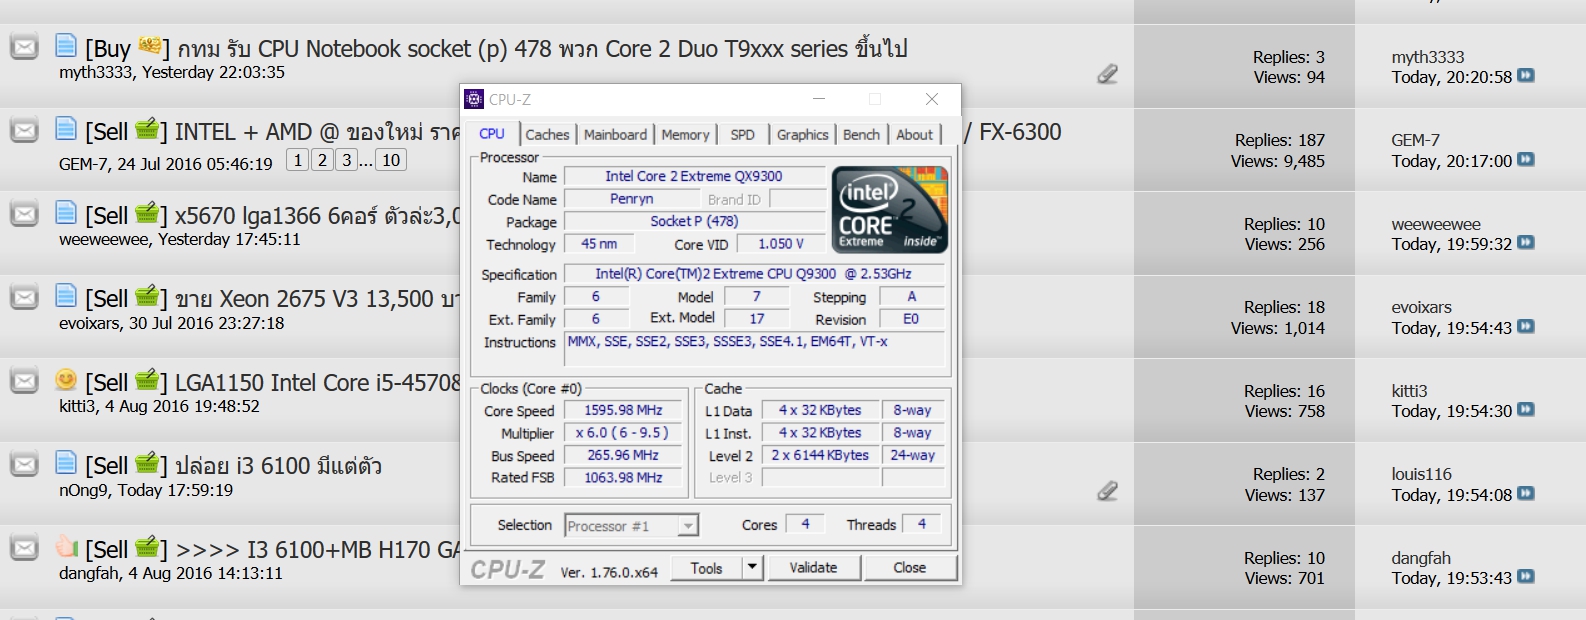The width and height of the screenshot is (1586, 620).
Task: Click envelope icon beside x5670 lga1366 thread
Action: pyautogui.click(x=24, y=214)
